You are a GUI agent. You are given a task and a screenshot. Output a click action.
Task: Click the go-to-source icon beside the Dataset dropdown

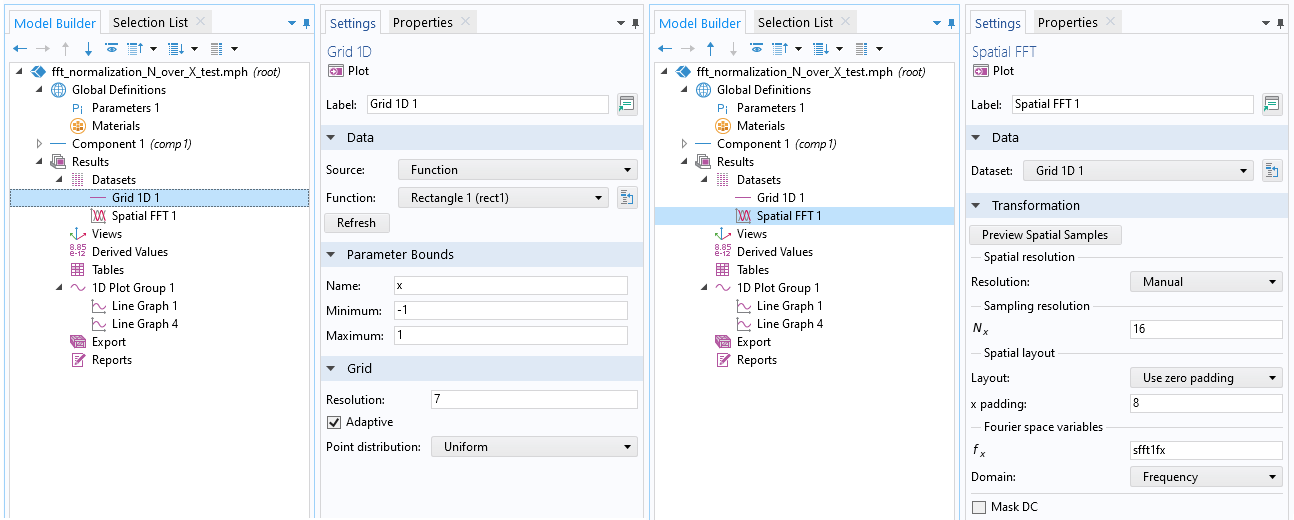(x=1272, y=171)
